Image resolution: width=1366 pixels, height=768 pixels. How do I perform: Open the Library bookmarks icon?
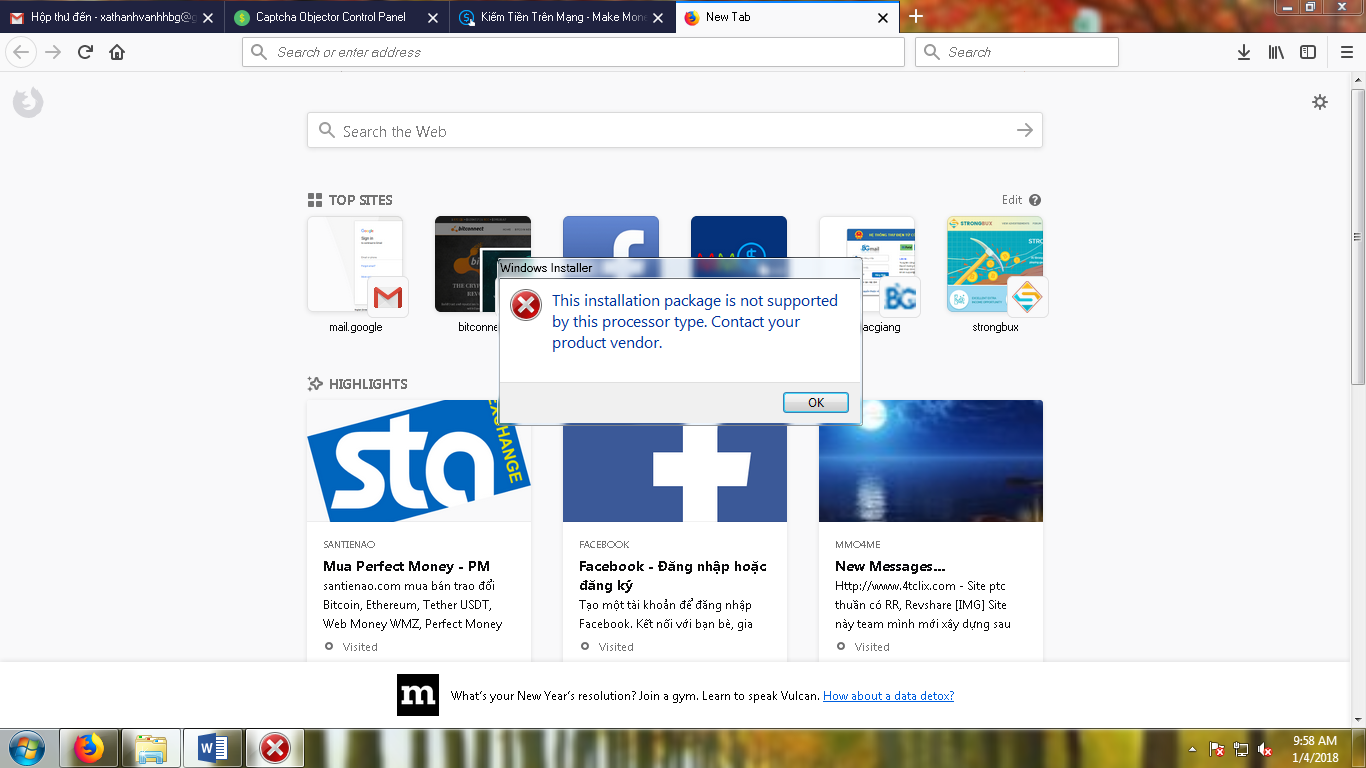1276,52
